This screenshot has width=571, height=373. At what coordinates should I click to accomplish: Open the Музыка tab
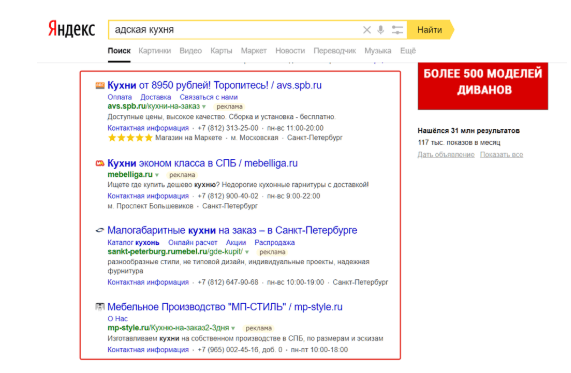point(378,51)
